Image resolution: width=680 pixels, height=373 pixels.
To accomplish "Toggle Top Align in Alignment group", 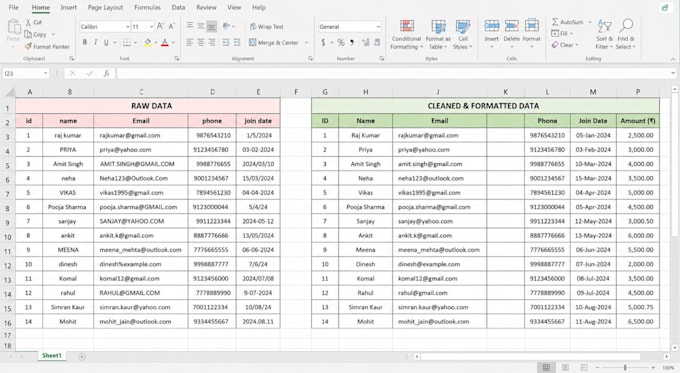I will coord(190,26).
